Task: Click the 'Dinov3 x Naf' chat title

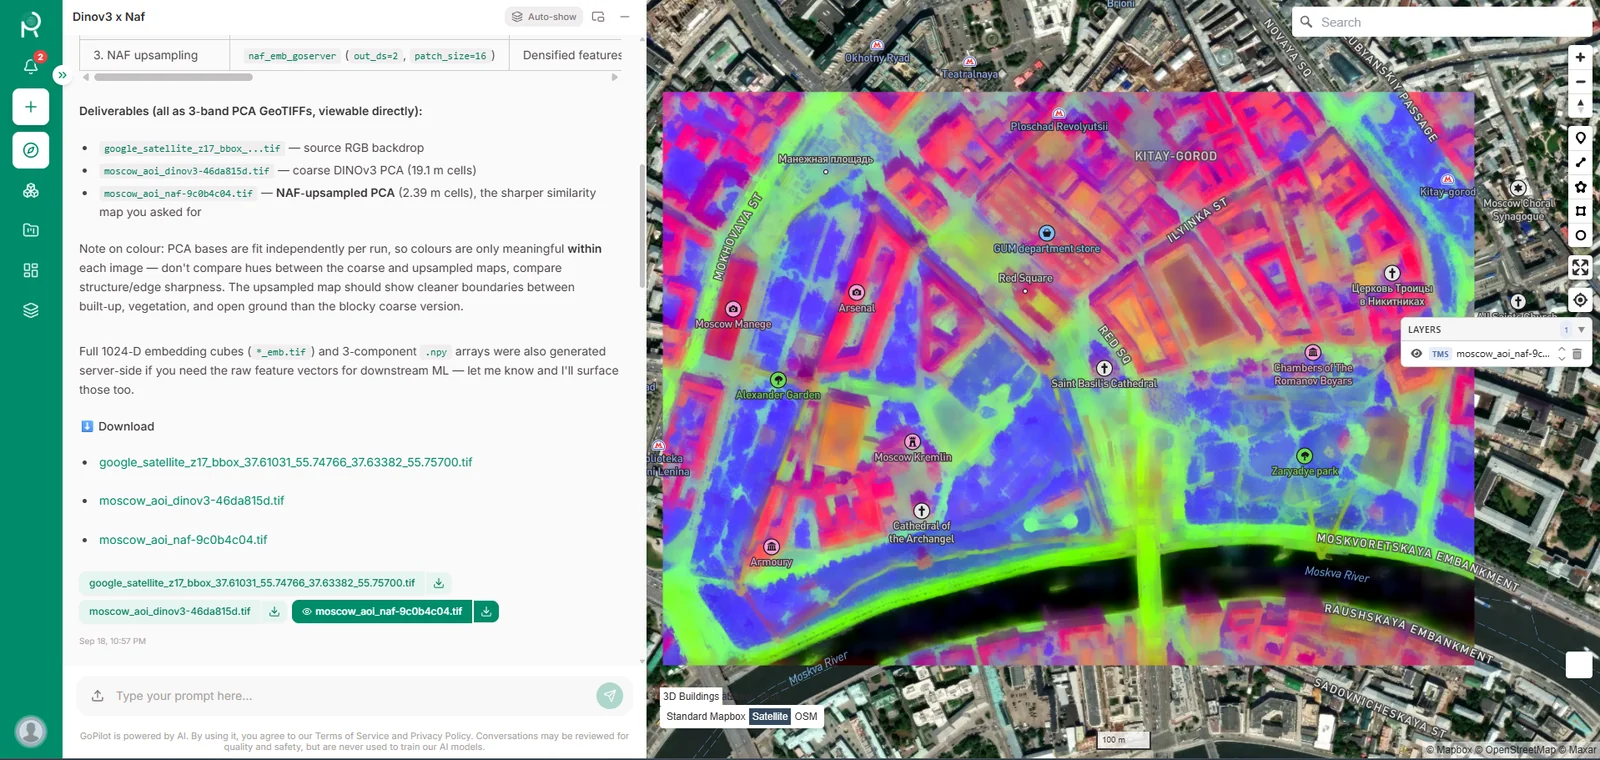Action: coord(109,17)
